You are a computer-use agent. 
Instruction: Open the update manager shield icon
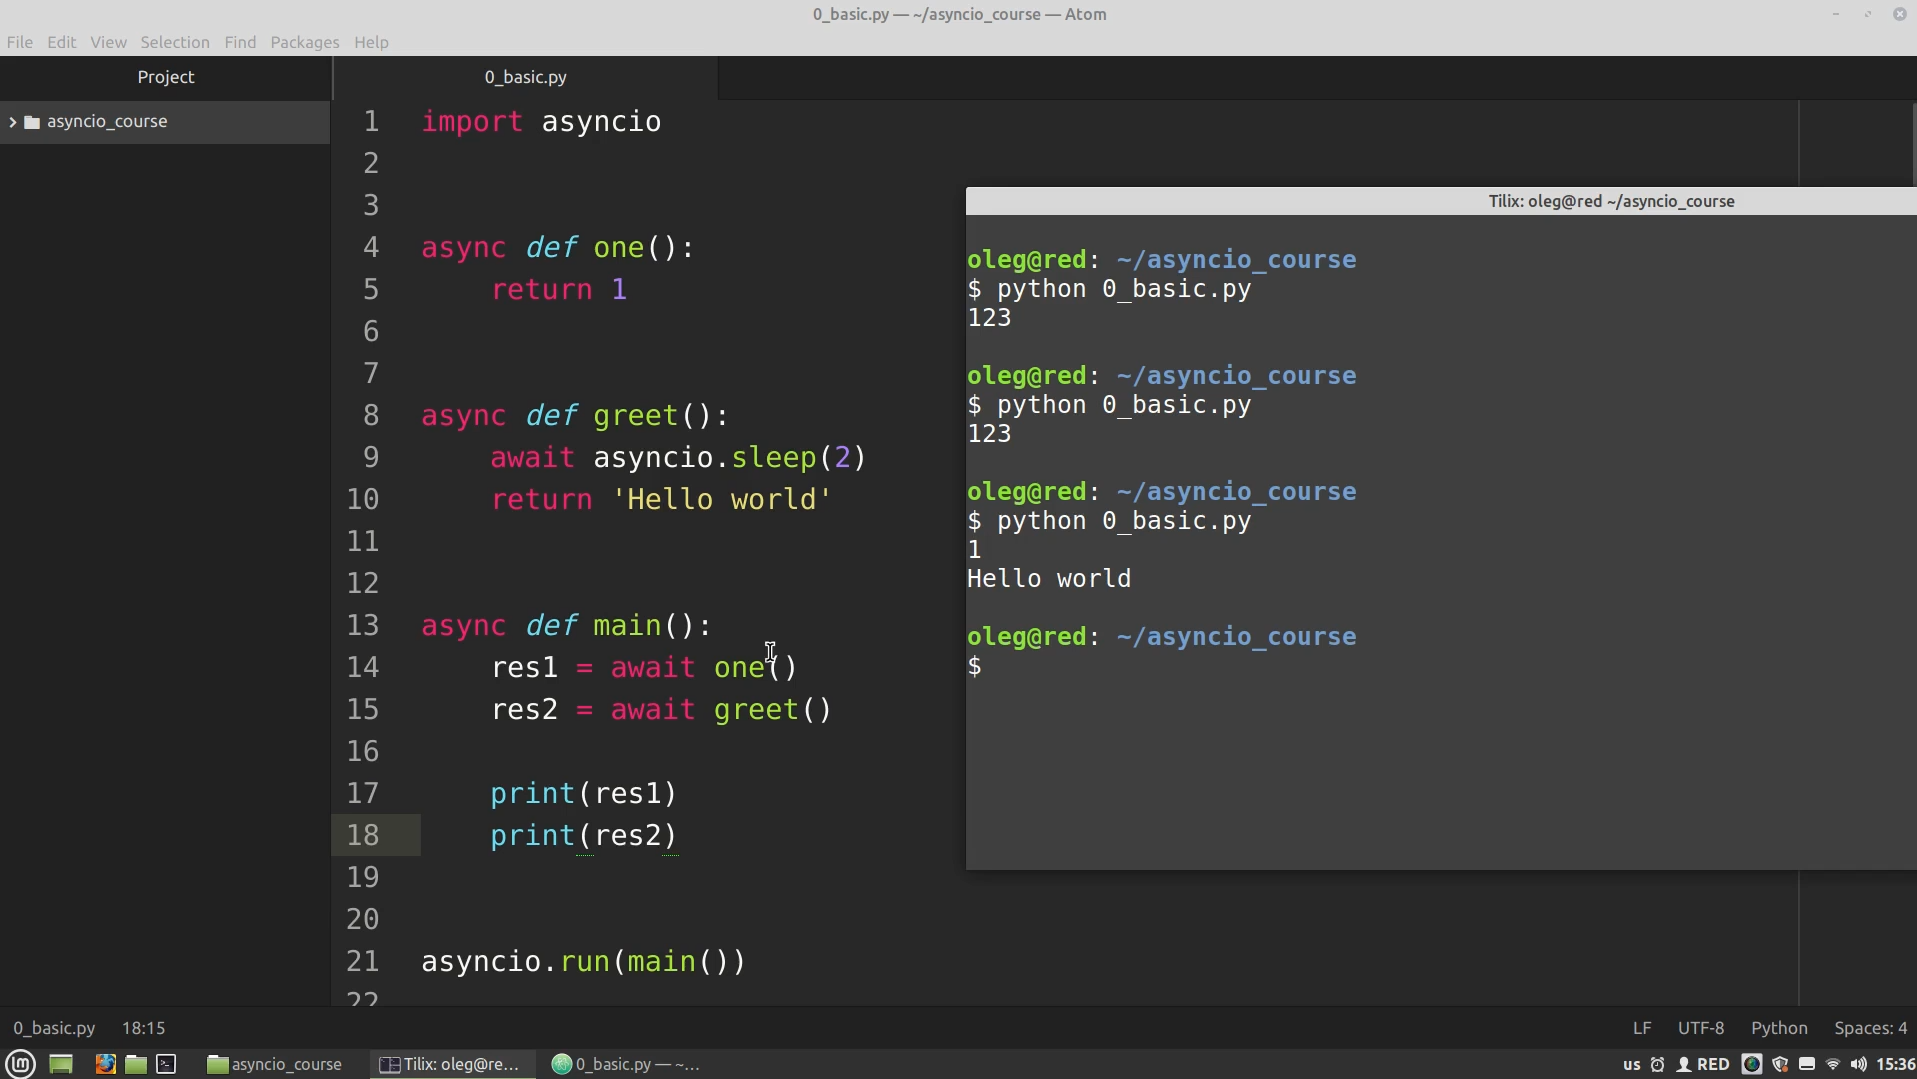[x=1780, y=1064]
